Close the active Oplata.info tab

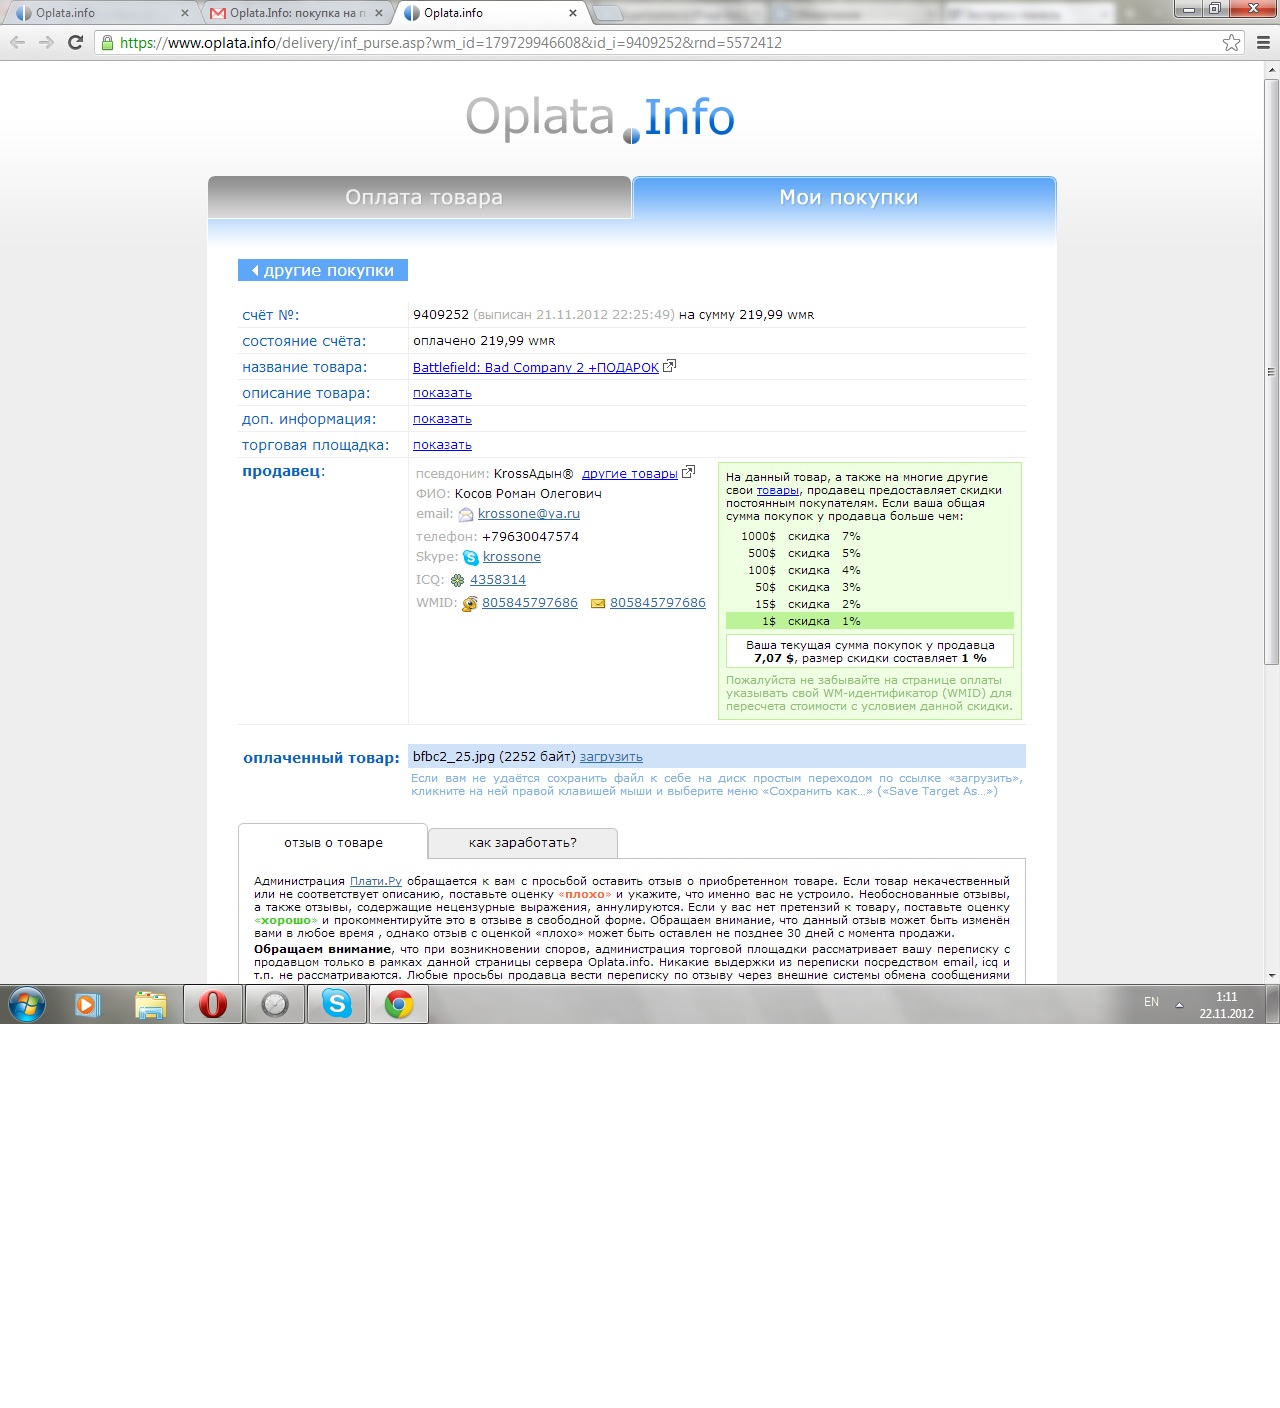click(x=573, y=13)
